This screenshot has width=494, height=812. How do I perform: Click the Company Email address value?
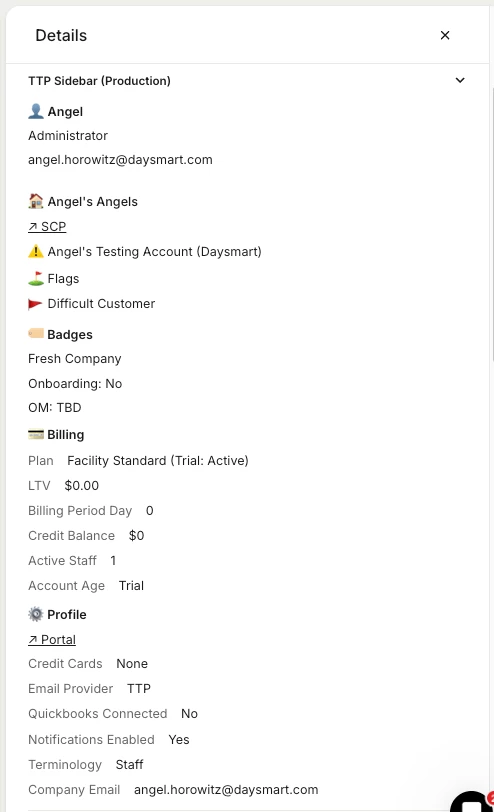click(x=226, y=789)
